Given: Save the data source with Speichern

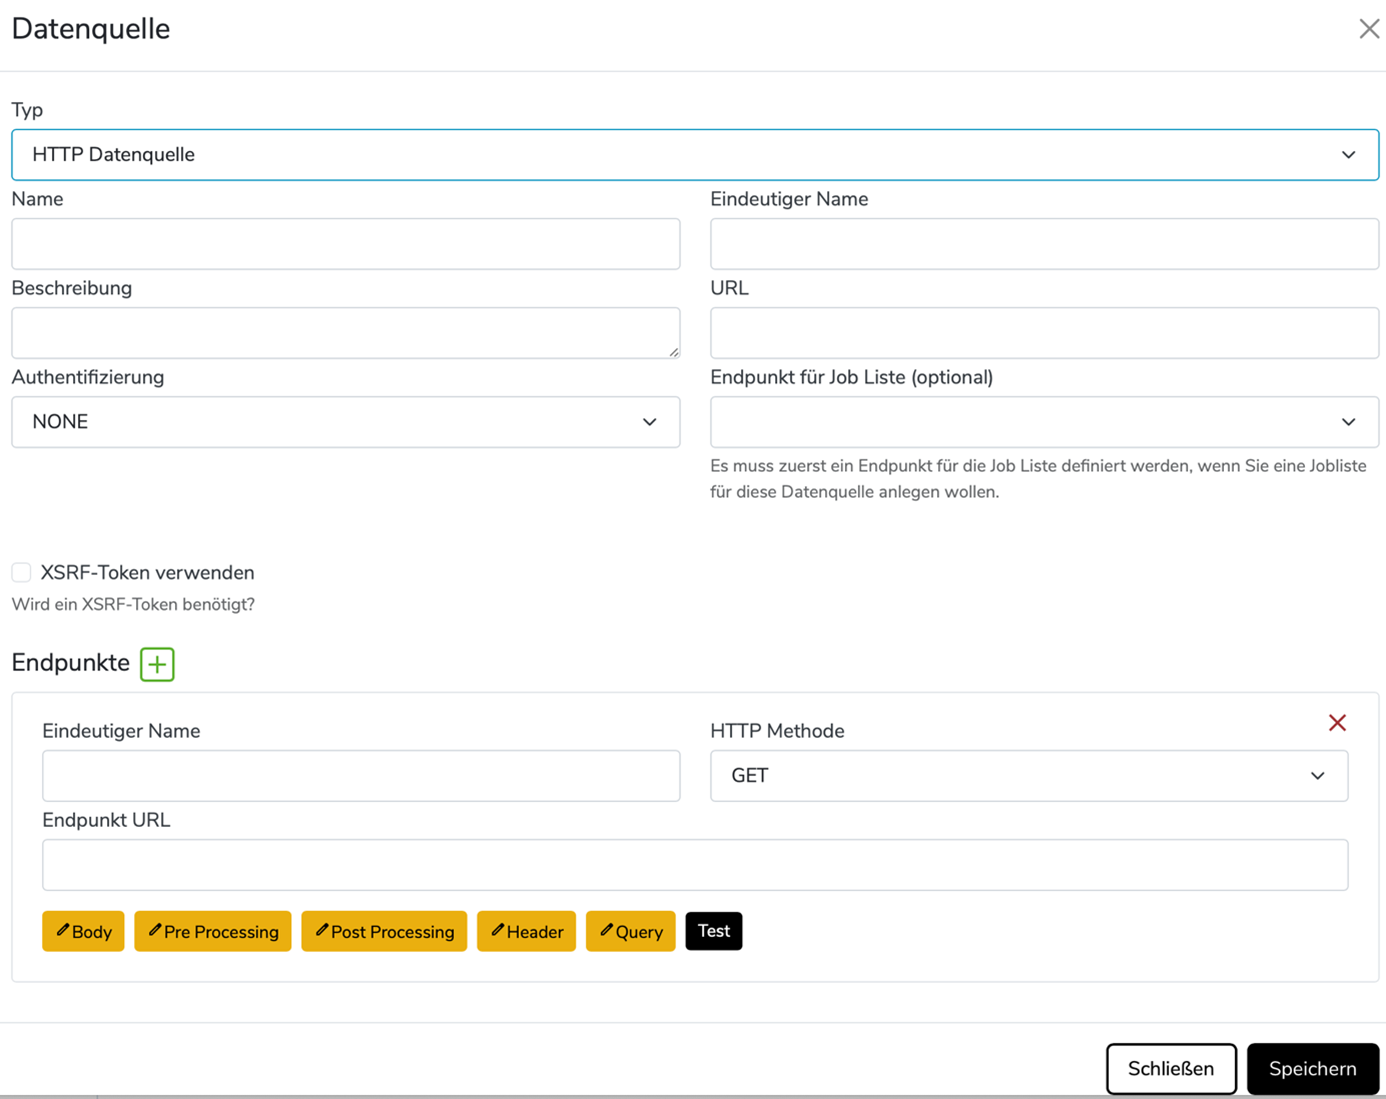Looking at the screenshot, I should (1313, 1069).
